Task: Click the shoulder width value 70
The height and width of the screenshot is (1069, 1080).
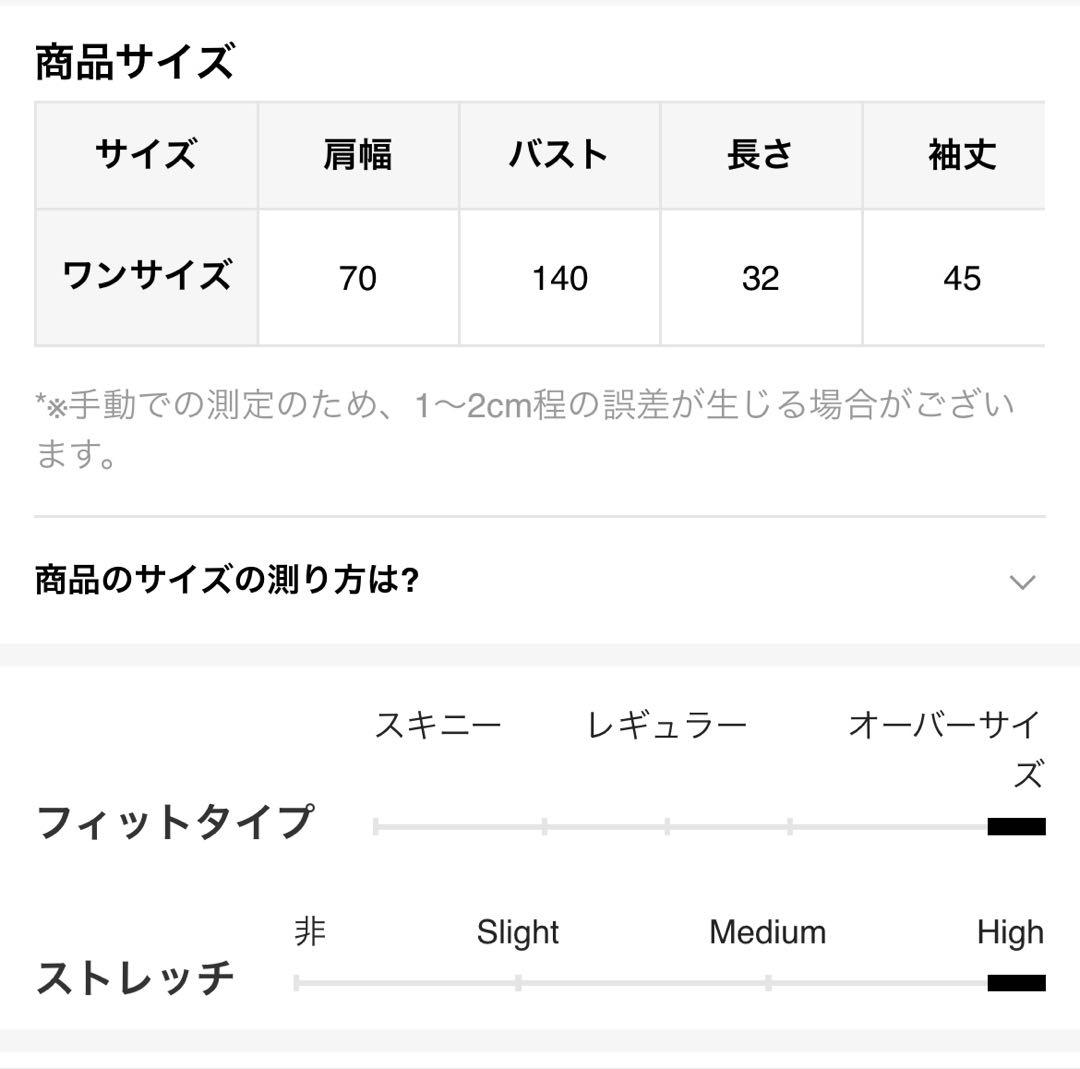Action: 358,278
